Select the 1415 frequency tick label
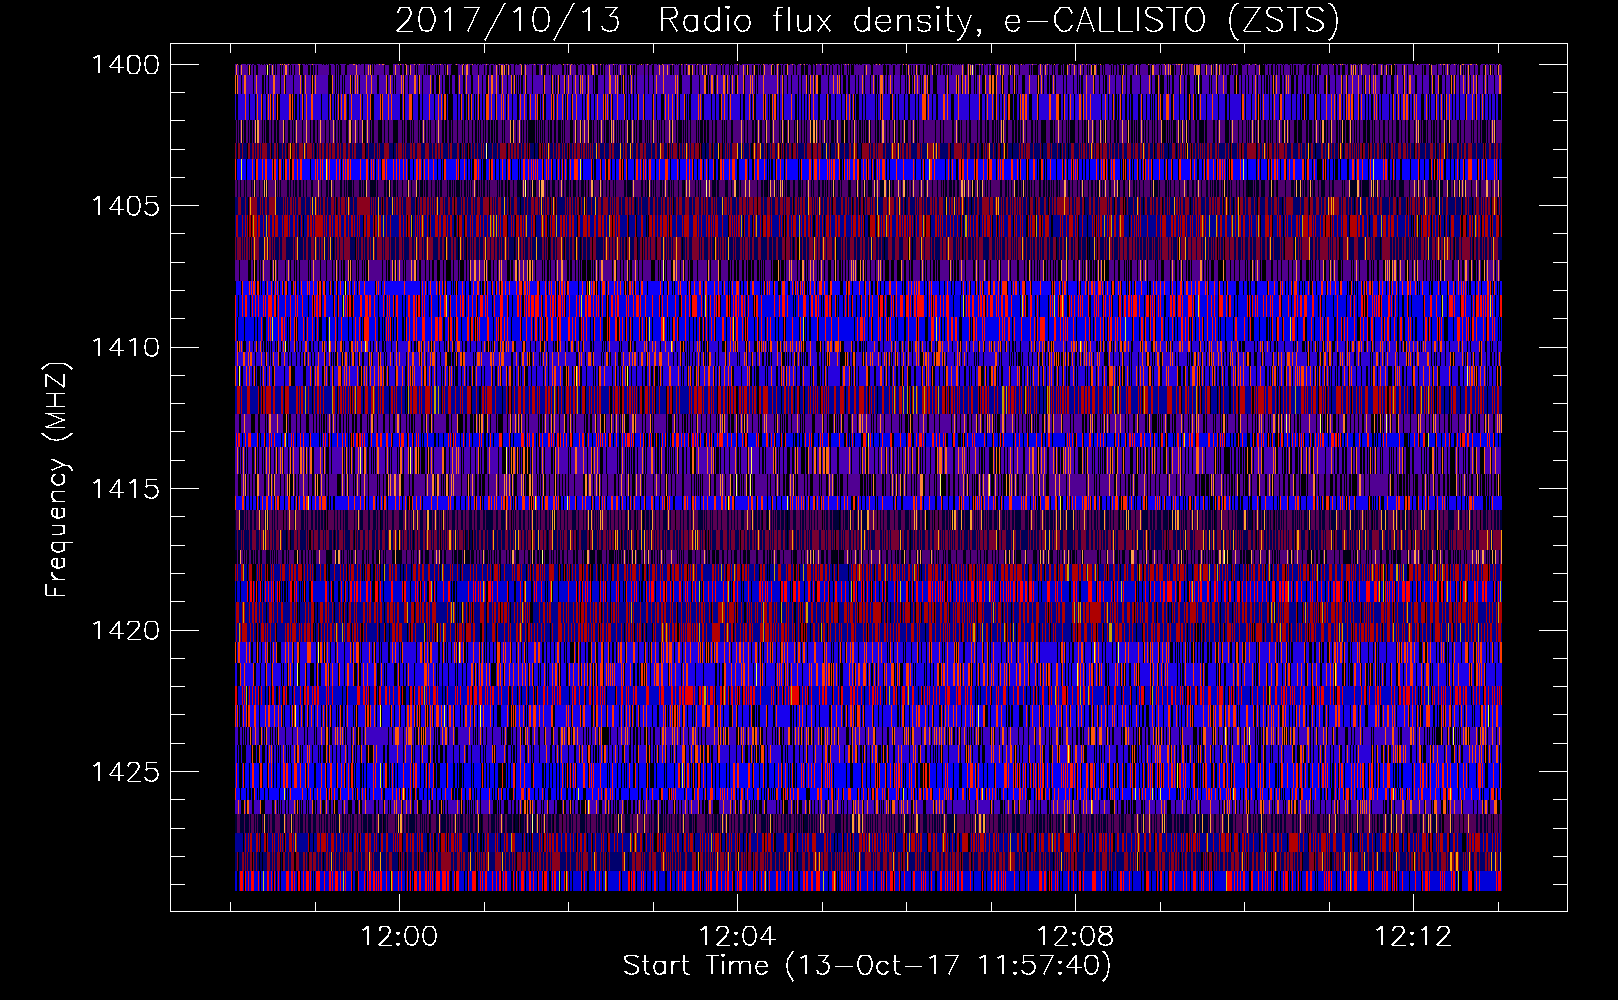This screenshot has width=1618, height=1000. tap(125, 489)
